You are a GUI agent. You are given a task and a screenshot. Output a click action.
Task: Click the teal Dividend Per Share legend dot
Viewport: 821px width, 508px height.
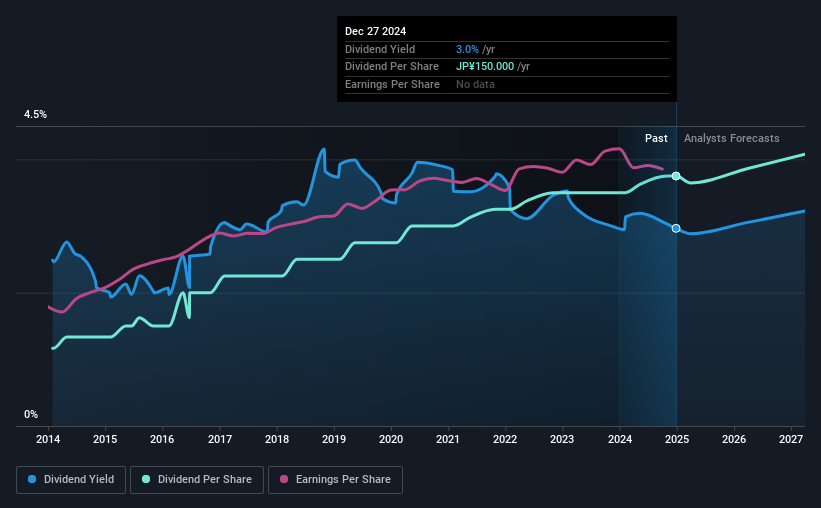[146, 479]
